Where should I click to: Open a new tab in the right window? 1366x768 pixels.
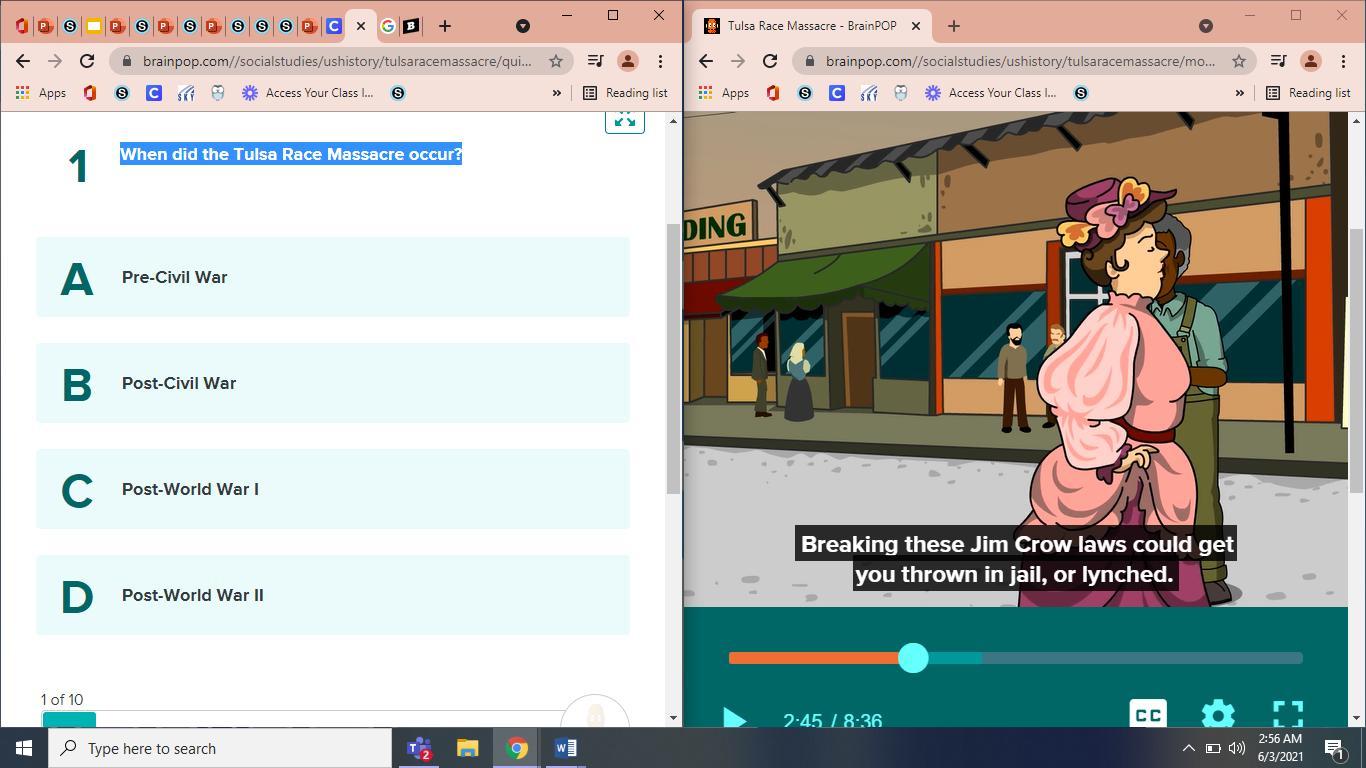pos(954,26)
